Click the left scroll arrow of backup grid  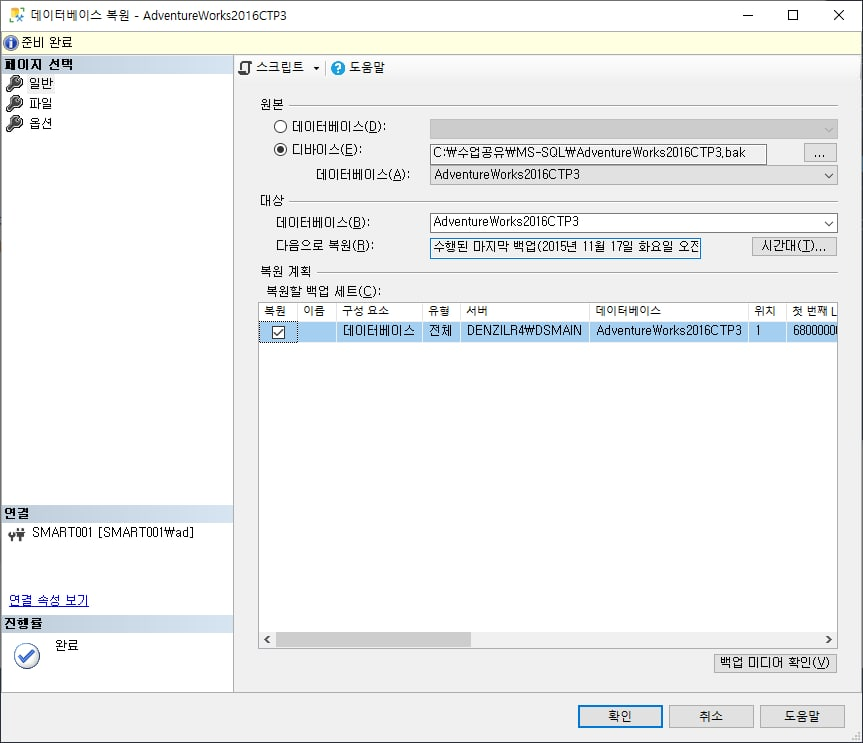[x=267, y=640]
